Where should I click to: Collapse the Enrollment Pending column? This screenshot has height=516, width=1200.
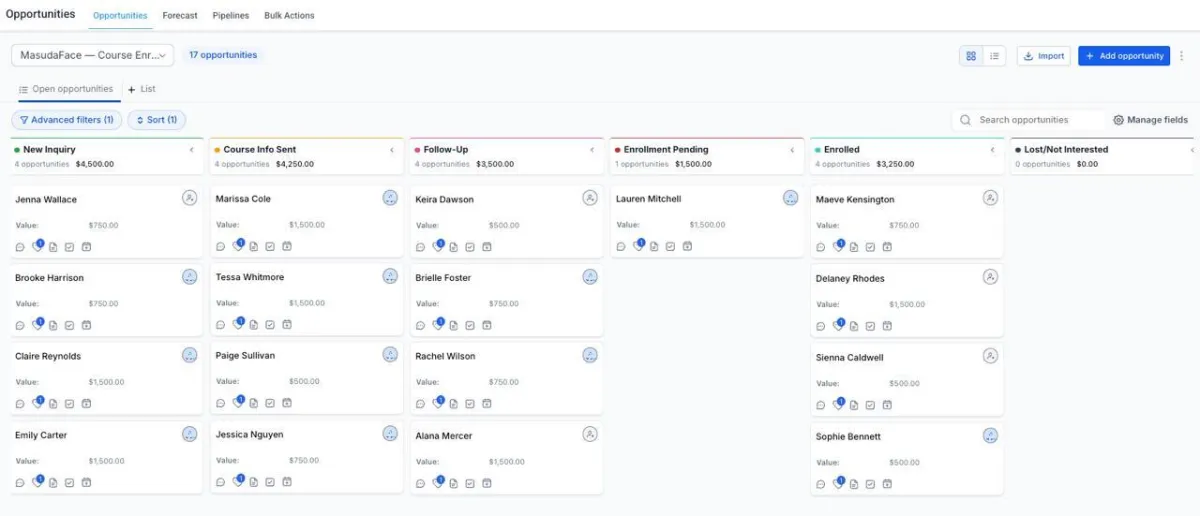[792, 150]
